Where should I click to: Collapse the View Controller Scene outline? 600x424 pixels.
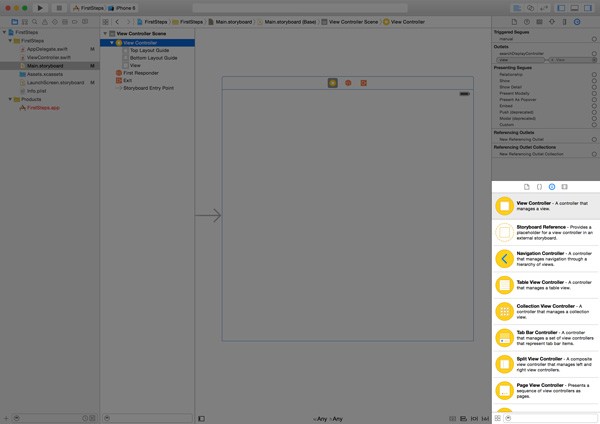(105, 34)
